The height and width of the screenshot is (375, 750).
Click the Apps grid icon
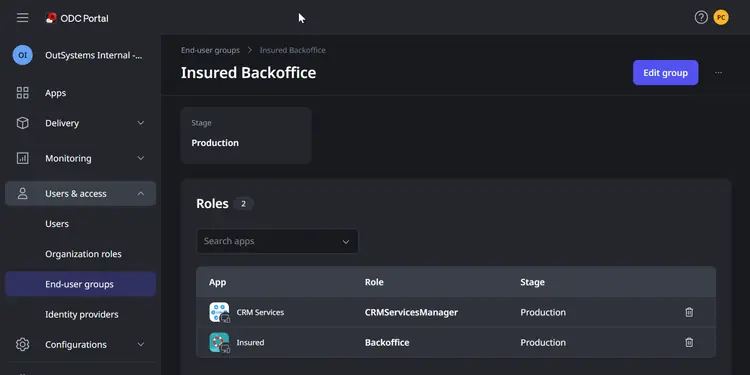click(x=22, y=93)
